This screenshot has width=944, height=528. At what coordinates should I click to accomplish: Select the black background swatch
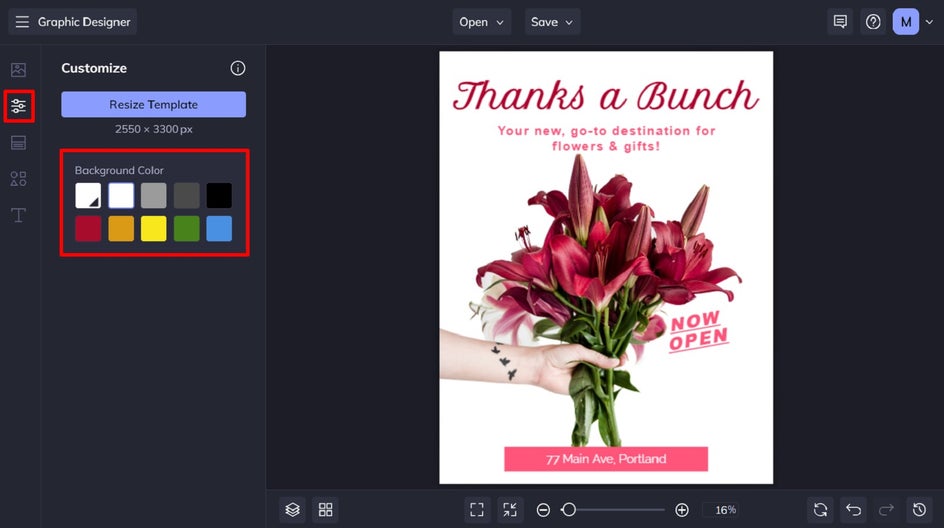point(219,196)
